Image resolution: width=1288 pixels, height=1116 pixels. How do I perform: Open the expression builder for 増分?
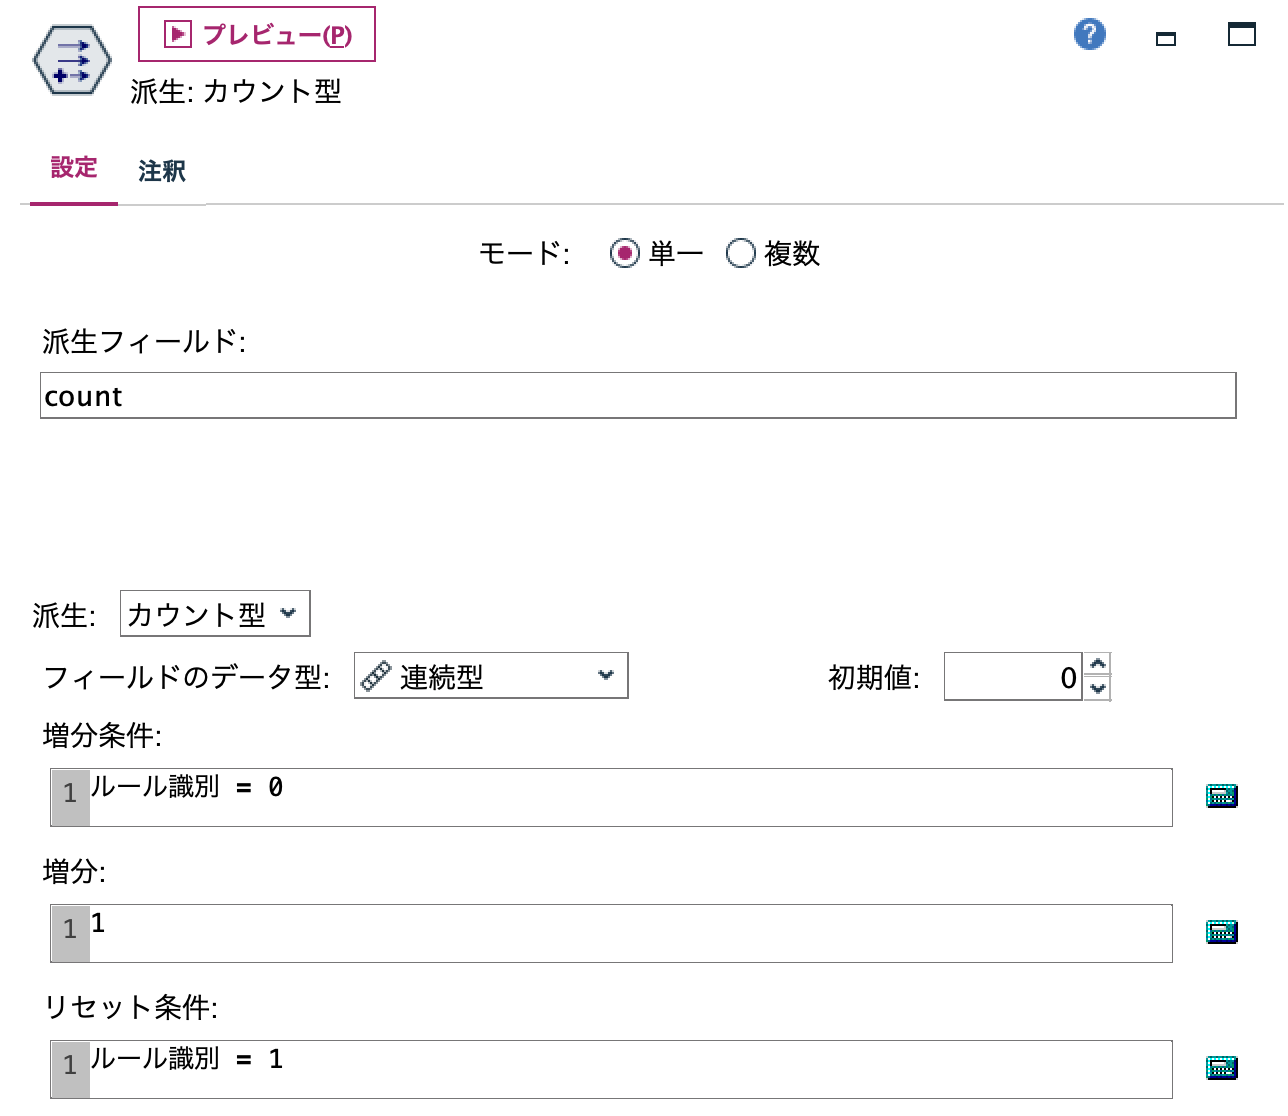pyautogui.click(x=1222, y=931)
